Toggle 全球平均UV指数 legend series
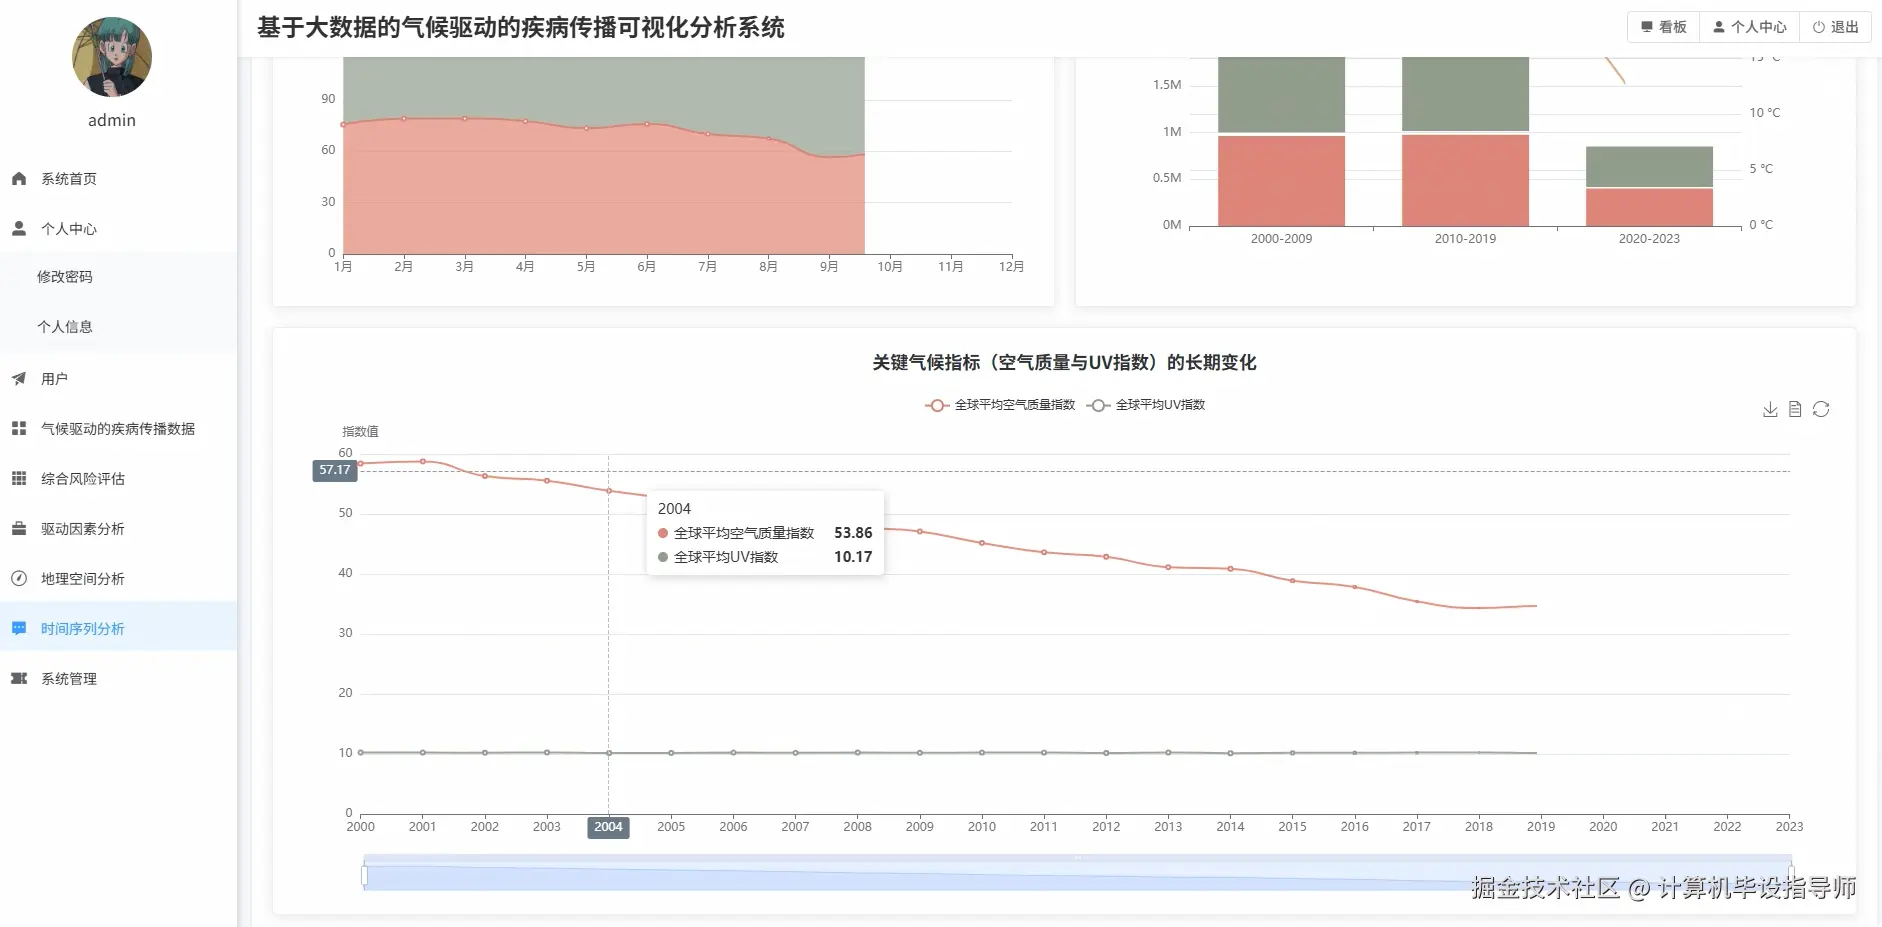Image resolution: width=1882 pixels, height=927 pixels. tap(1146, 405)
